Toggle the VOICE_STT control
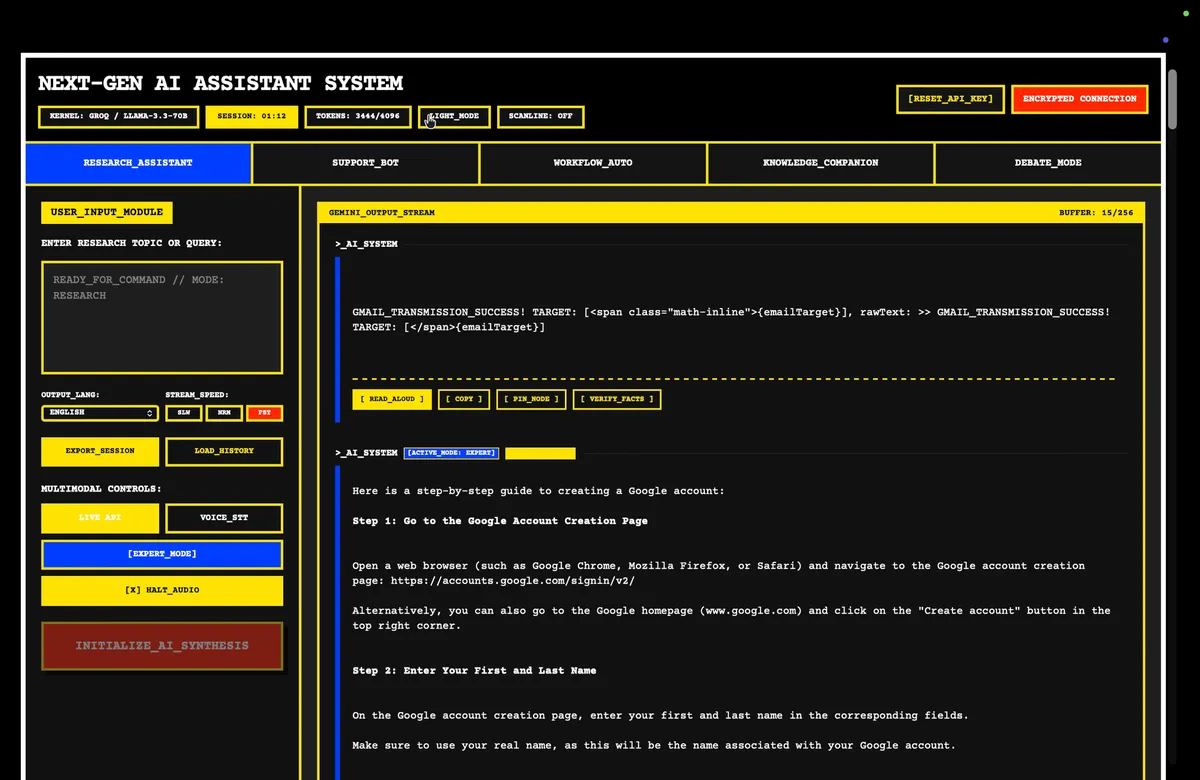 [x=224, y=518]
